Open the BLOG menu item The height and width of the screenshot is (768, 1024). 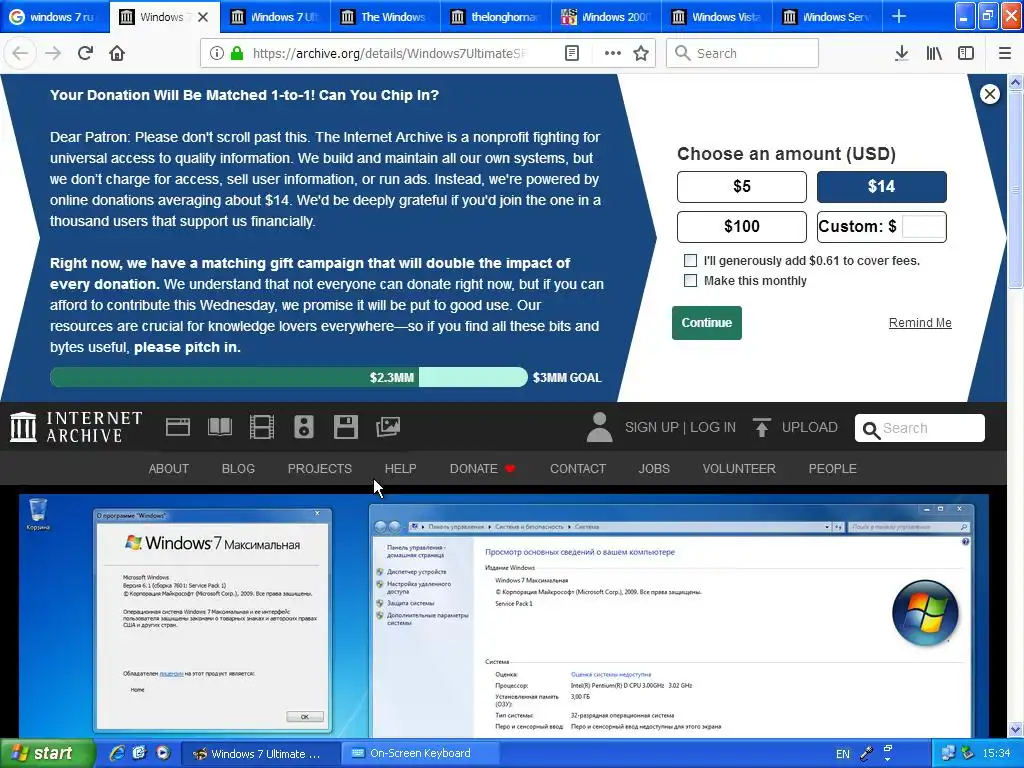238,469
